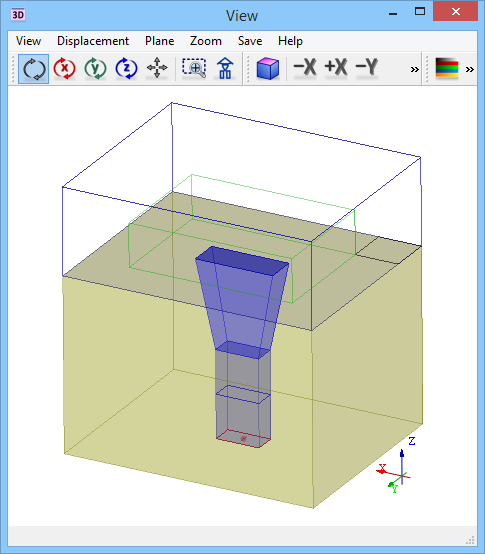Switch to the +X view
Screen dimensions: 485x554
[336, 67]
